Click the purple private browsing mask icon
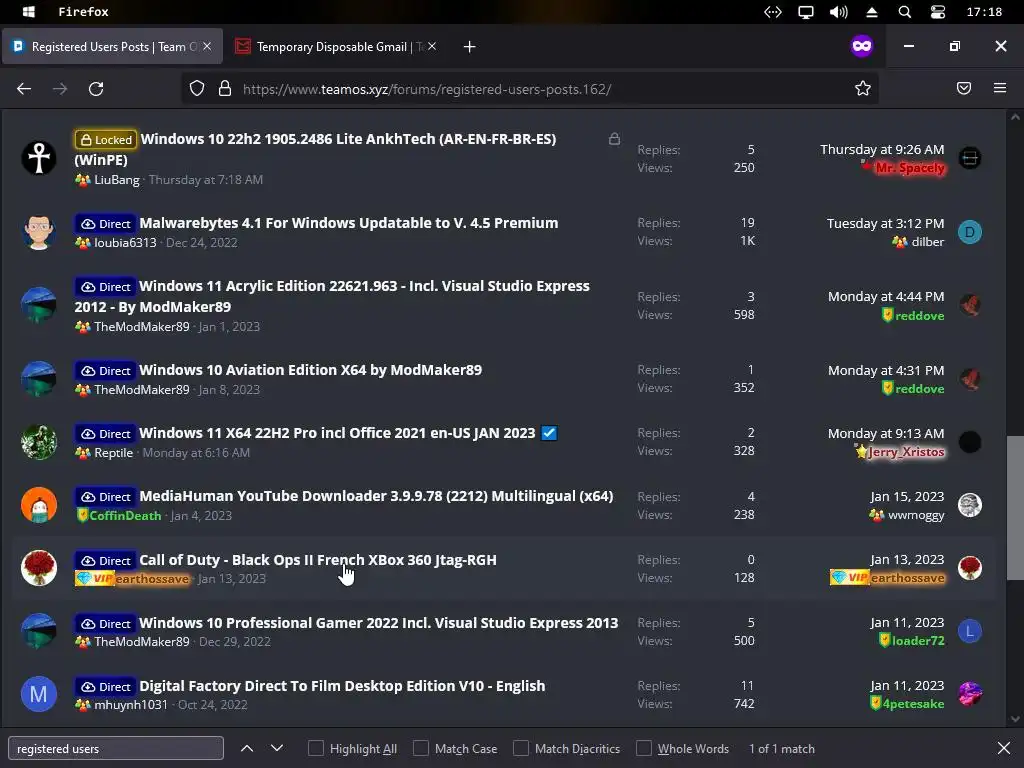Viewport: 1024px width, 768px height. point(862,46)
